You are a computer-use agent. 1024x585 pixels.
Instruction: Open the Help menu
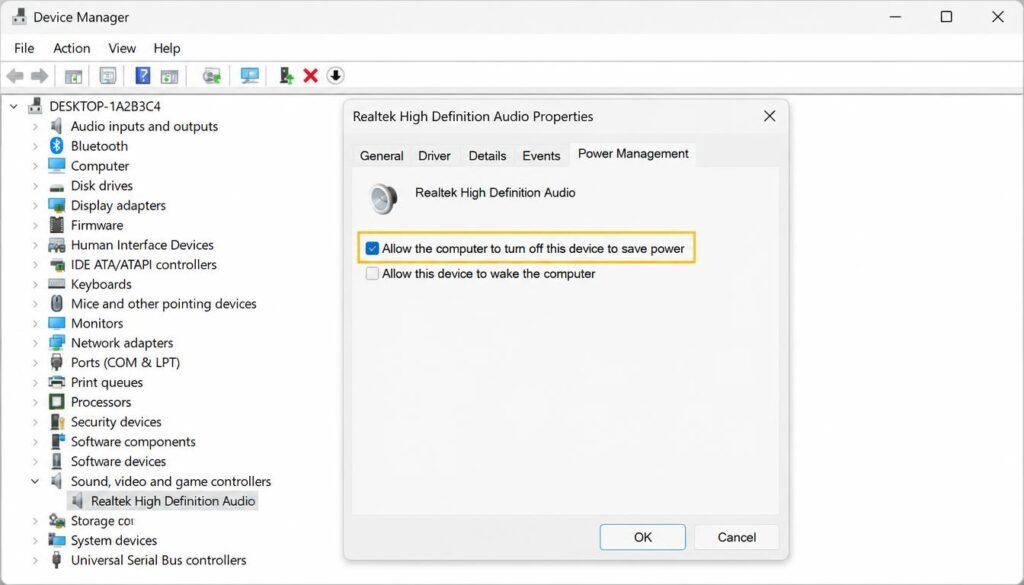[167, 48]
